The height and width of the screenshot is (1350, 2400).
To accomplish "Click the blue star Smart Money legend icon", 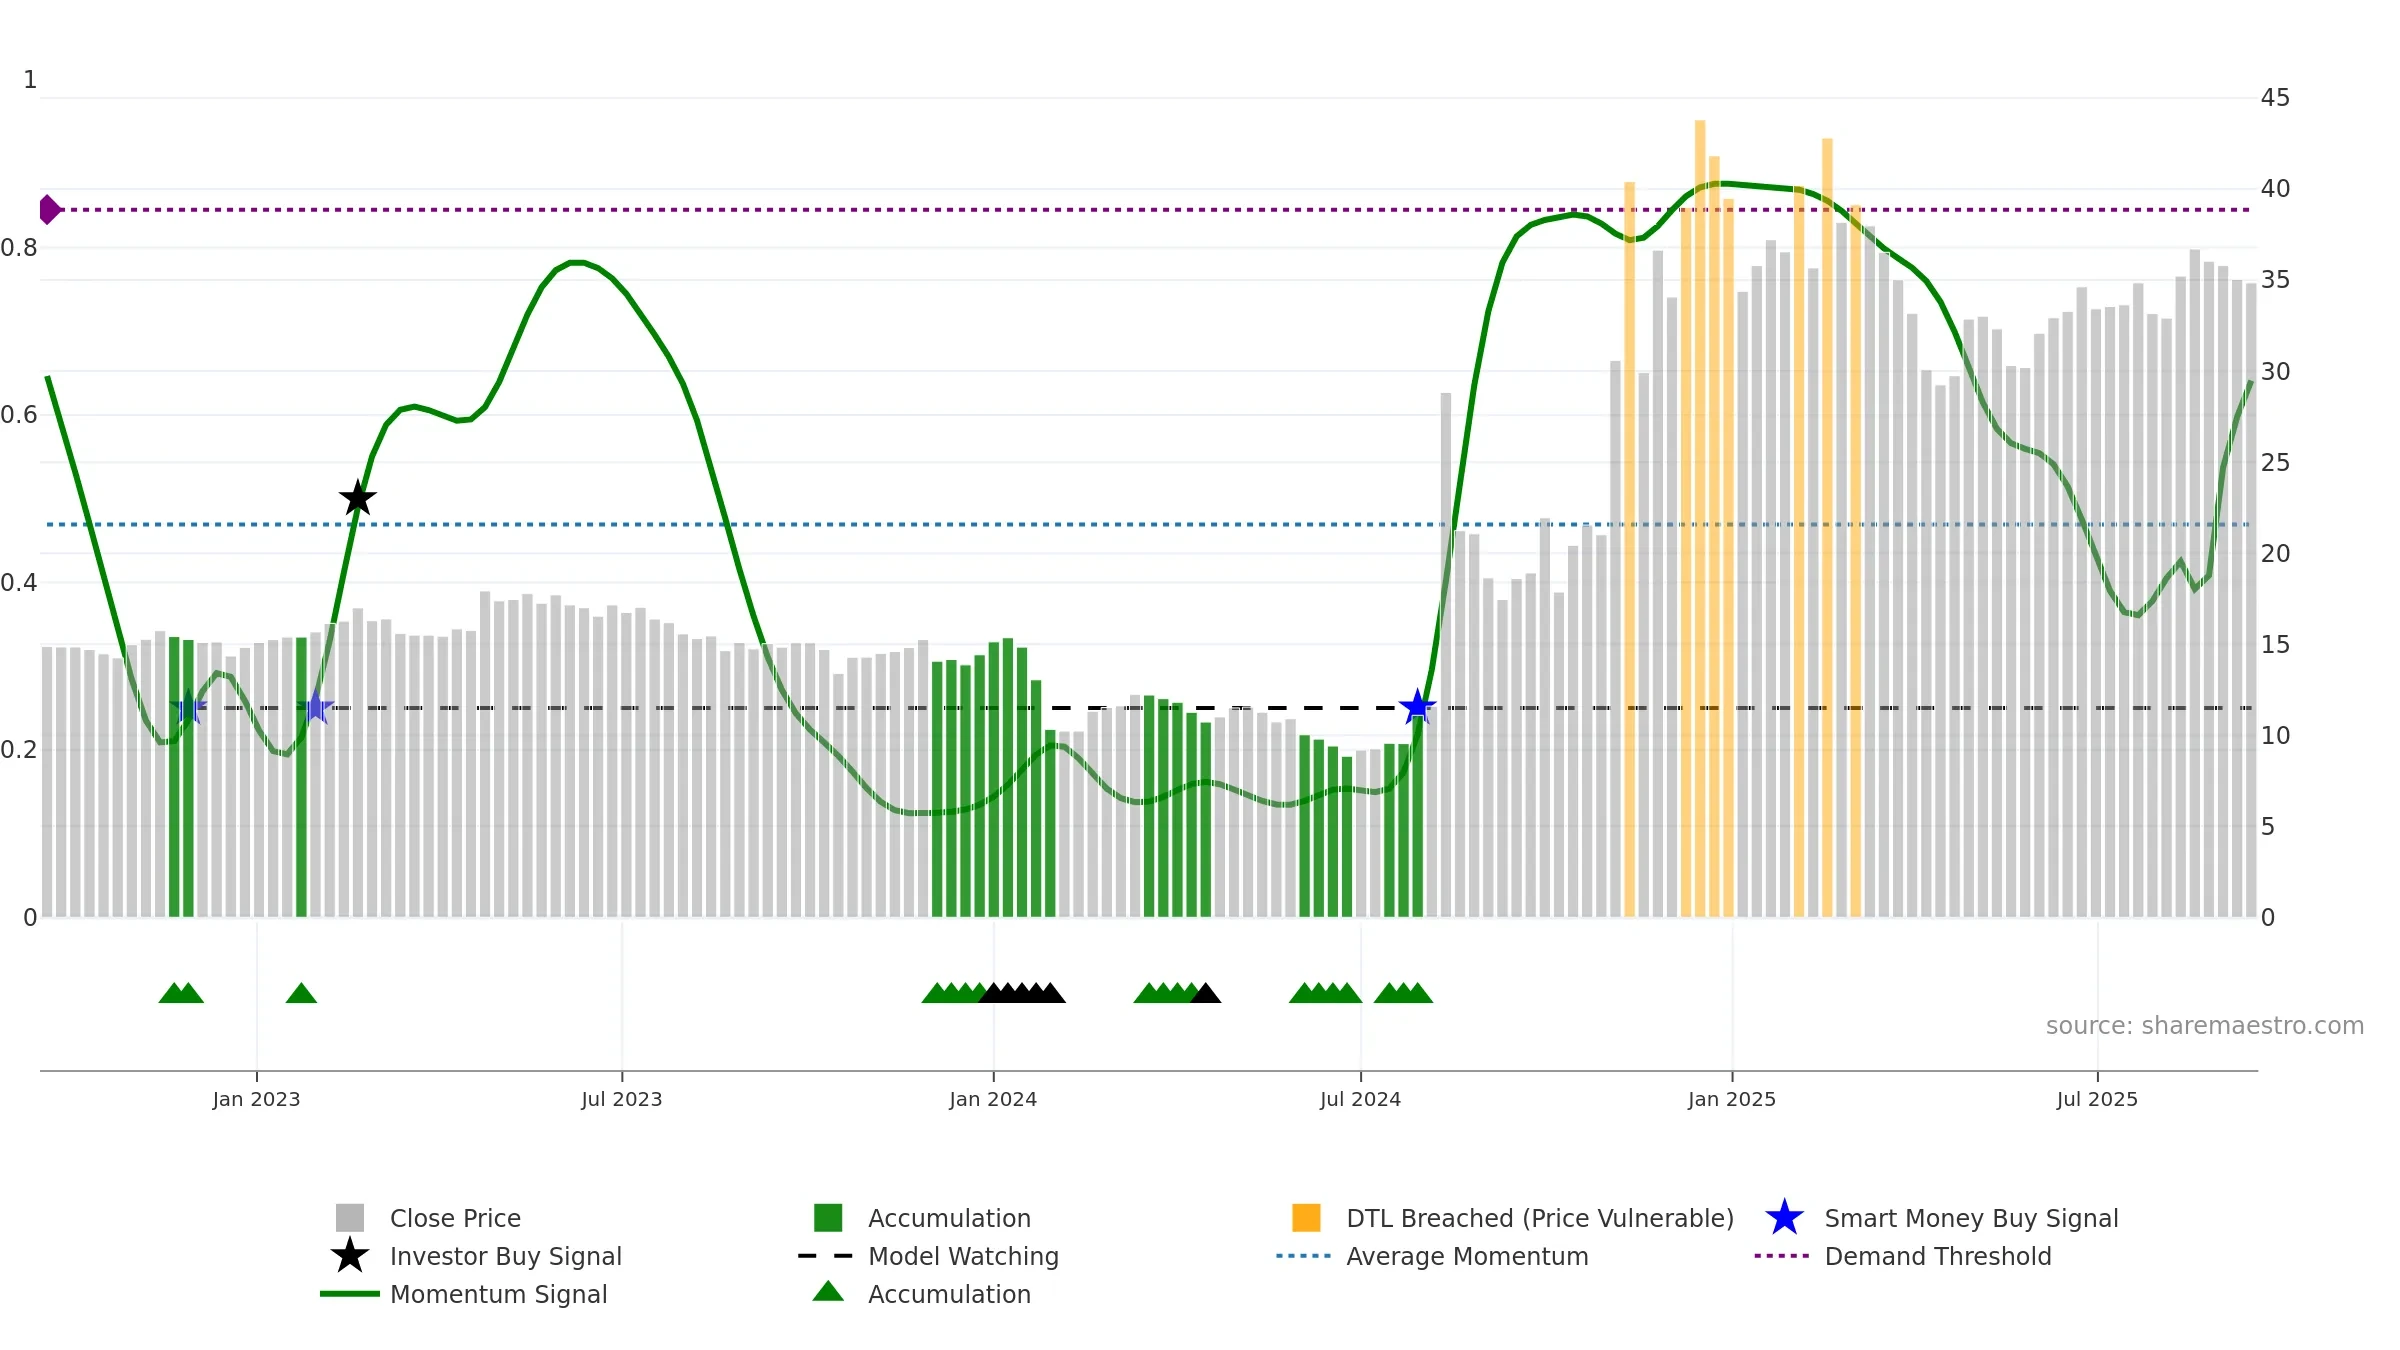I will coord(1784,1218).
